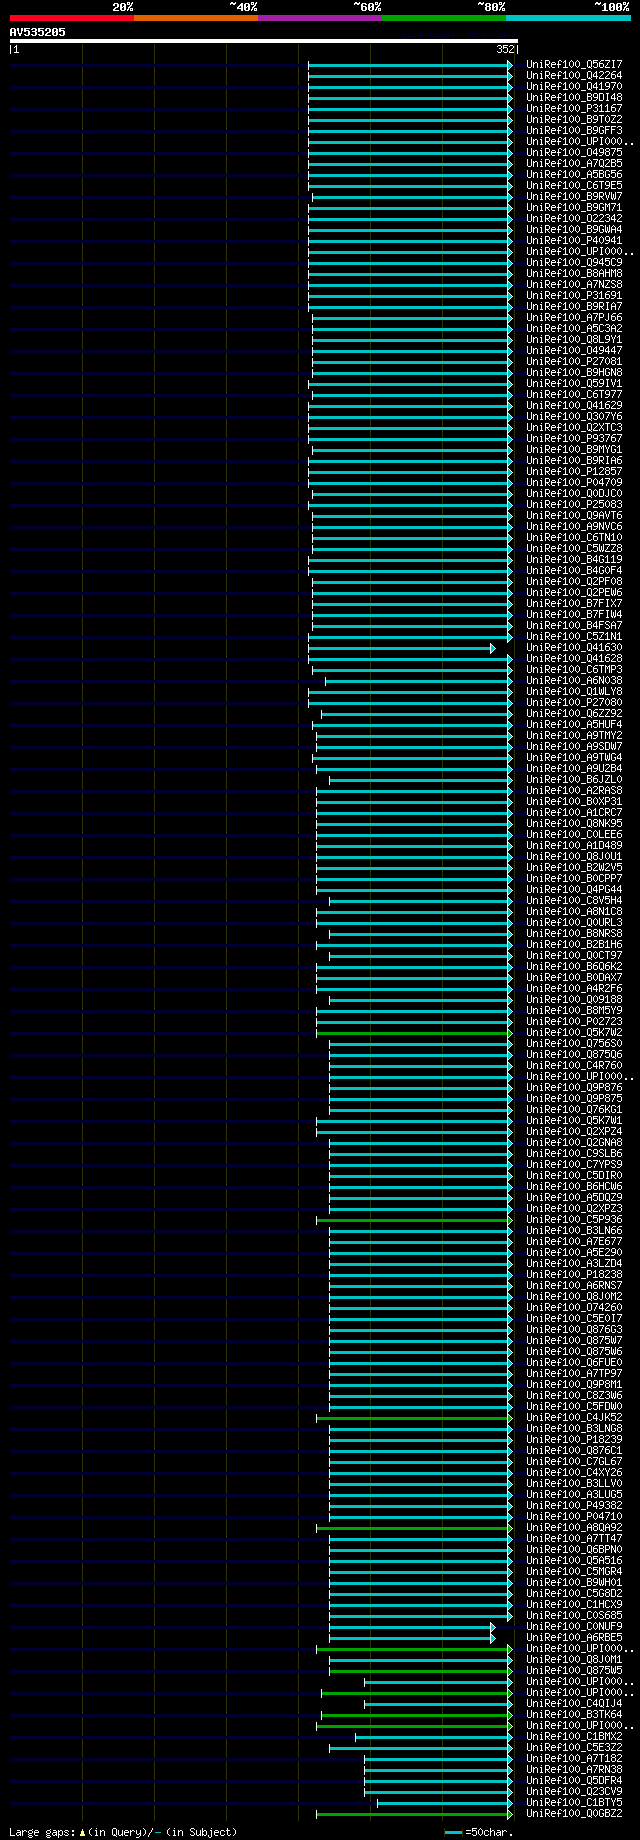This screenshot has height=1840, width=640.
Task: Click the green UniRef100_C5P936 alignment bar
Action: pos(414,1219)
